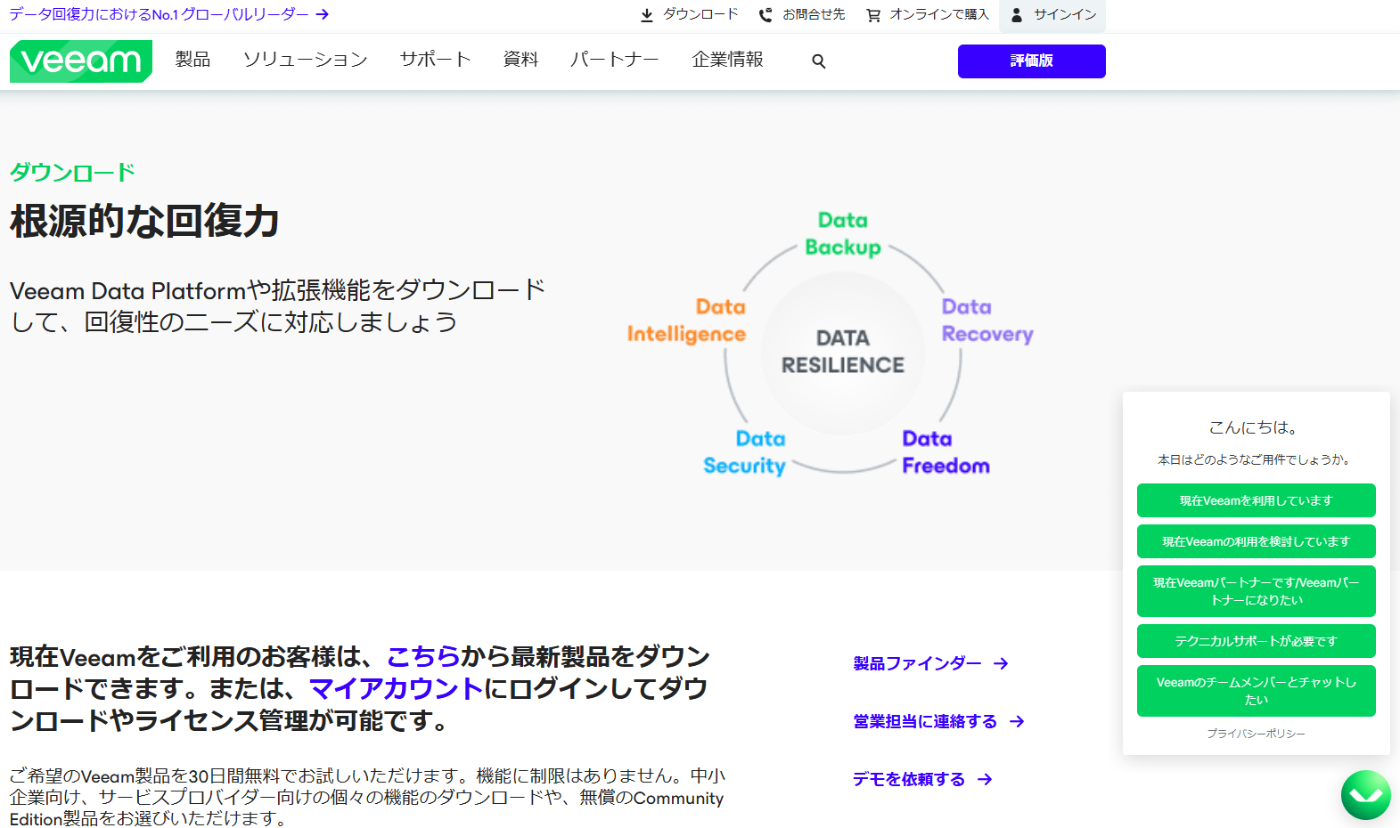Image resolution: width=1400 pixels, height=828 pixels.
Task: Click the arrow beside デモを依頼する
Action: point(985,779)
